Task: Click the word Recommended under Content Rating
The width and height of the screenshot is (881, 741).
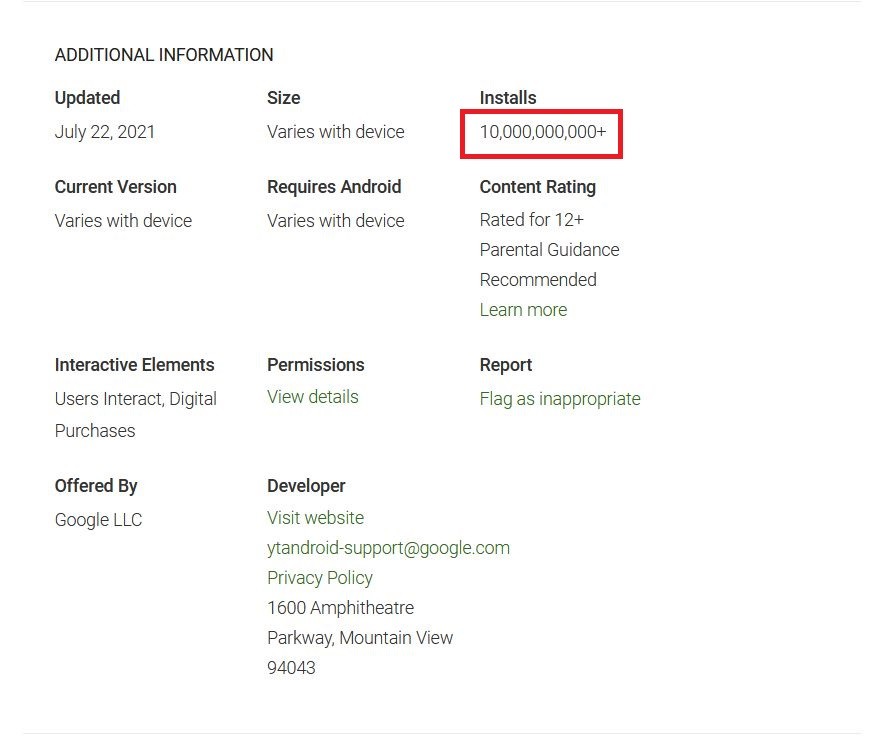Action: (x=538, y=280)
